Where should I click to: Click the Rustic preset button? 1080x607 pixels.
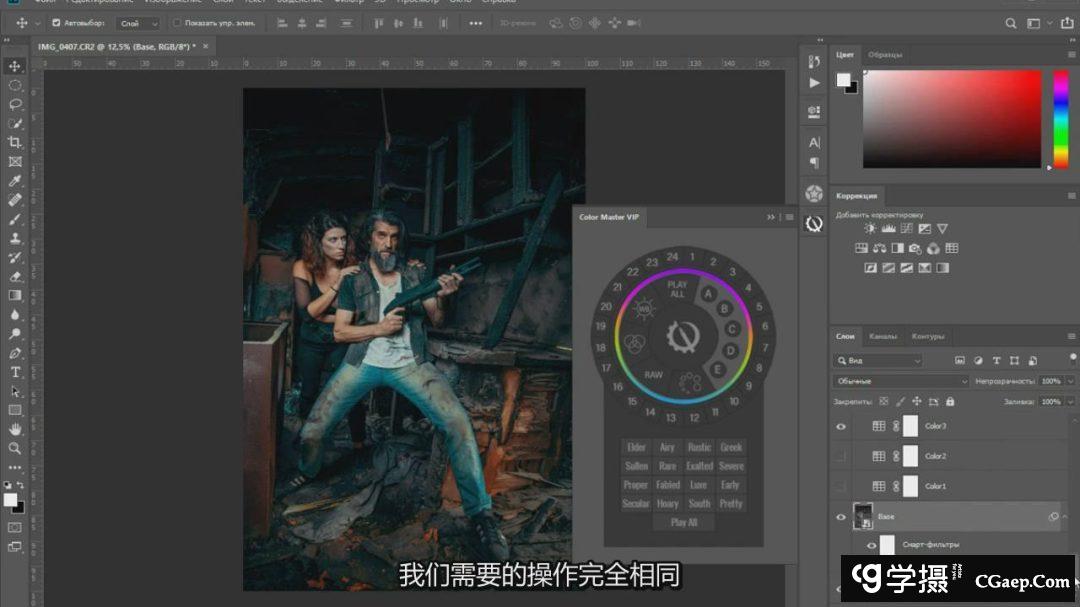699,448
